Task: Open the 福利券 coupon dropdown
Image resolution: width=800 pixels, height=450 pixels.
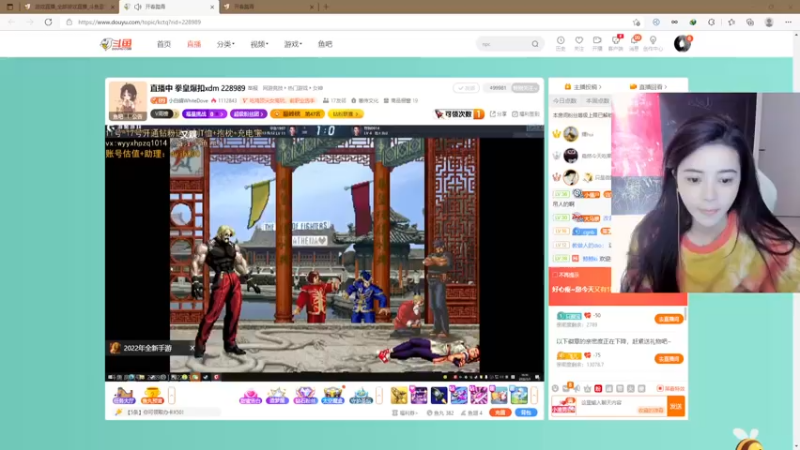Action: tap(405, 413)
